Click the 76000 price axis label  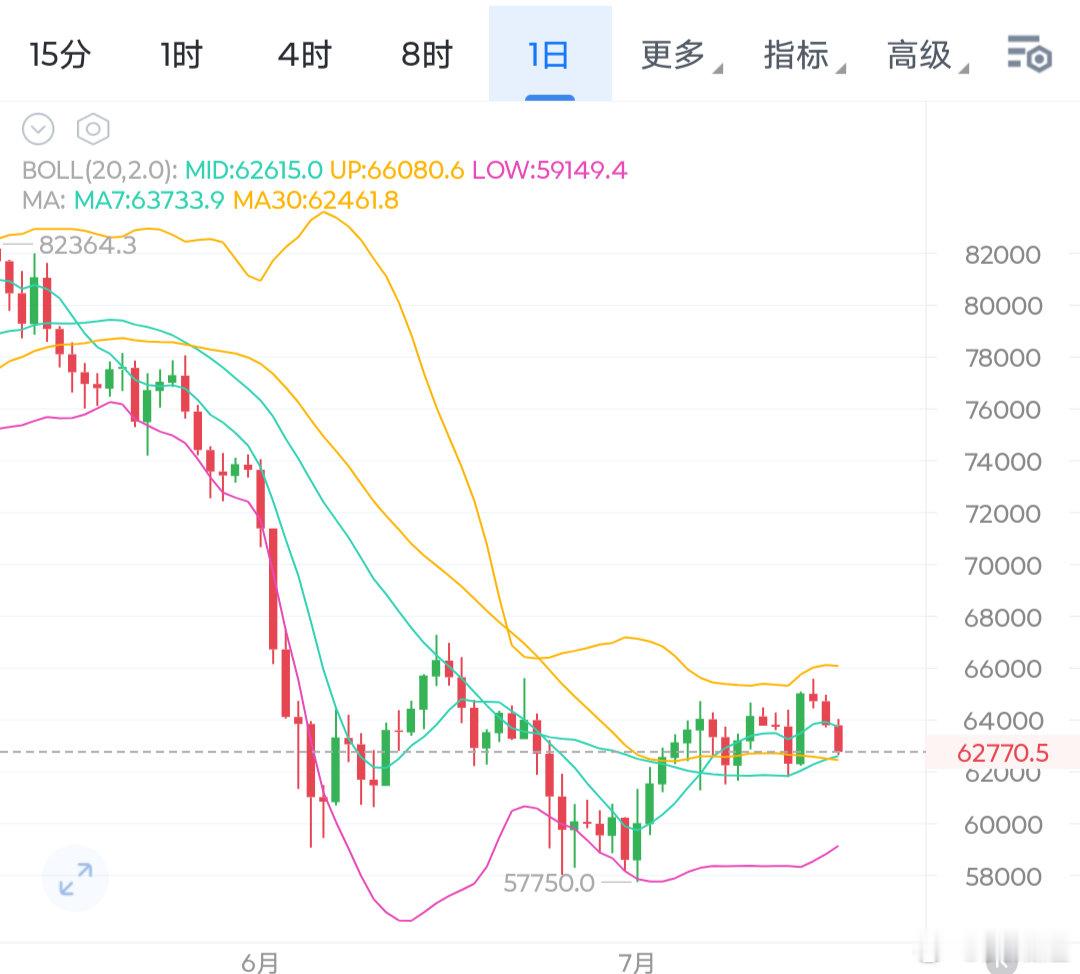[x=1002, y=410]
